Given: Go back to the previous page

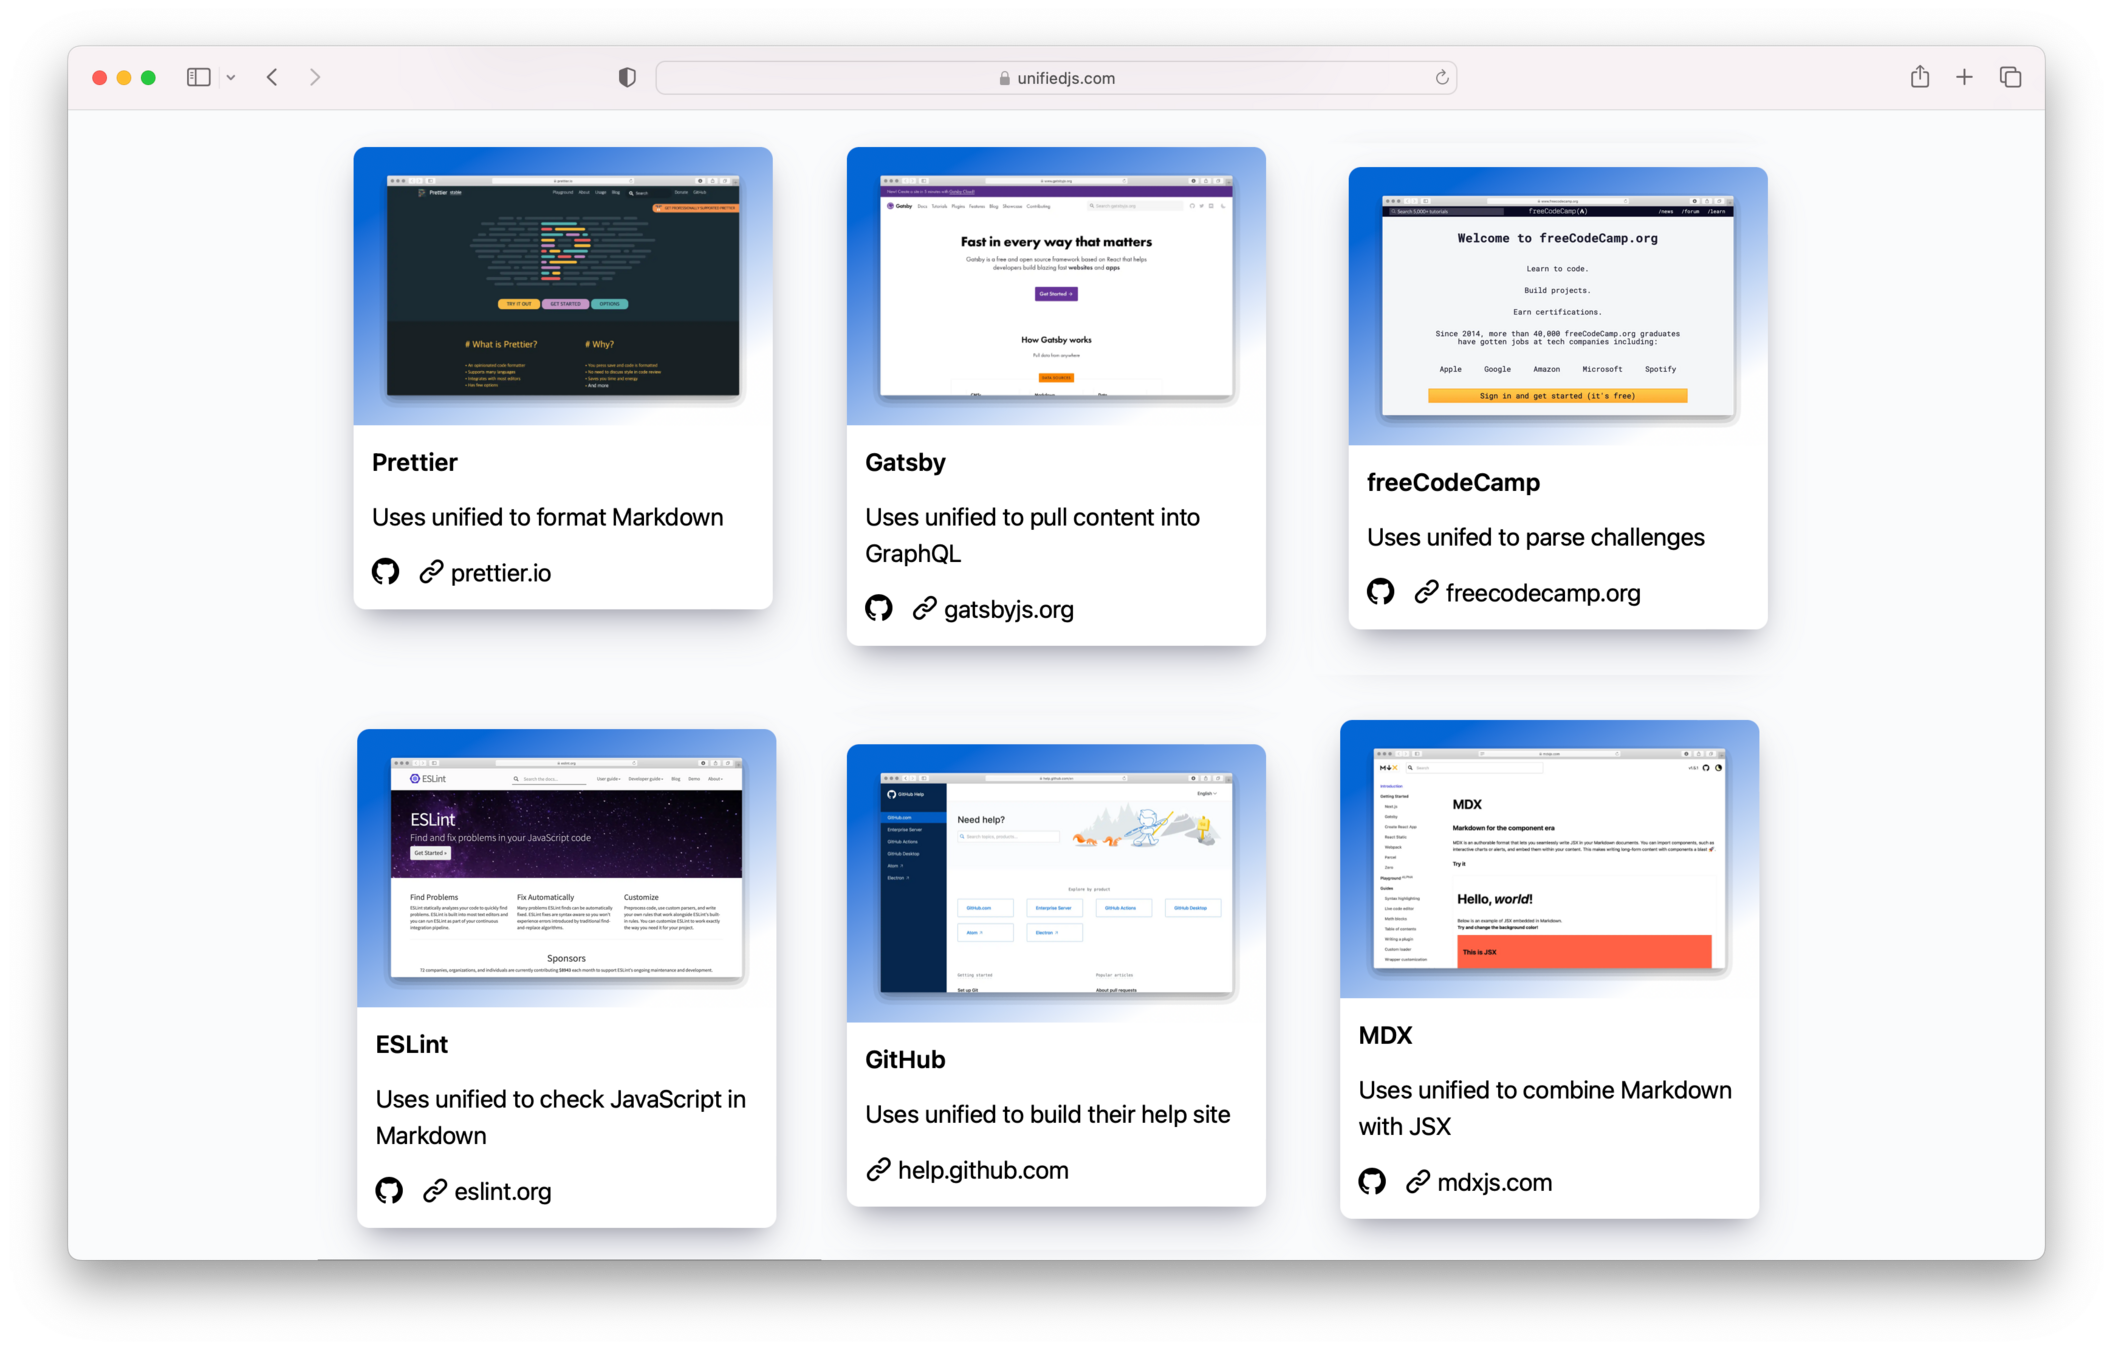Looking at the screenshot, I should click(x=272, y=77).
